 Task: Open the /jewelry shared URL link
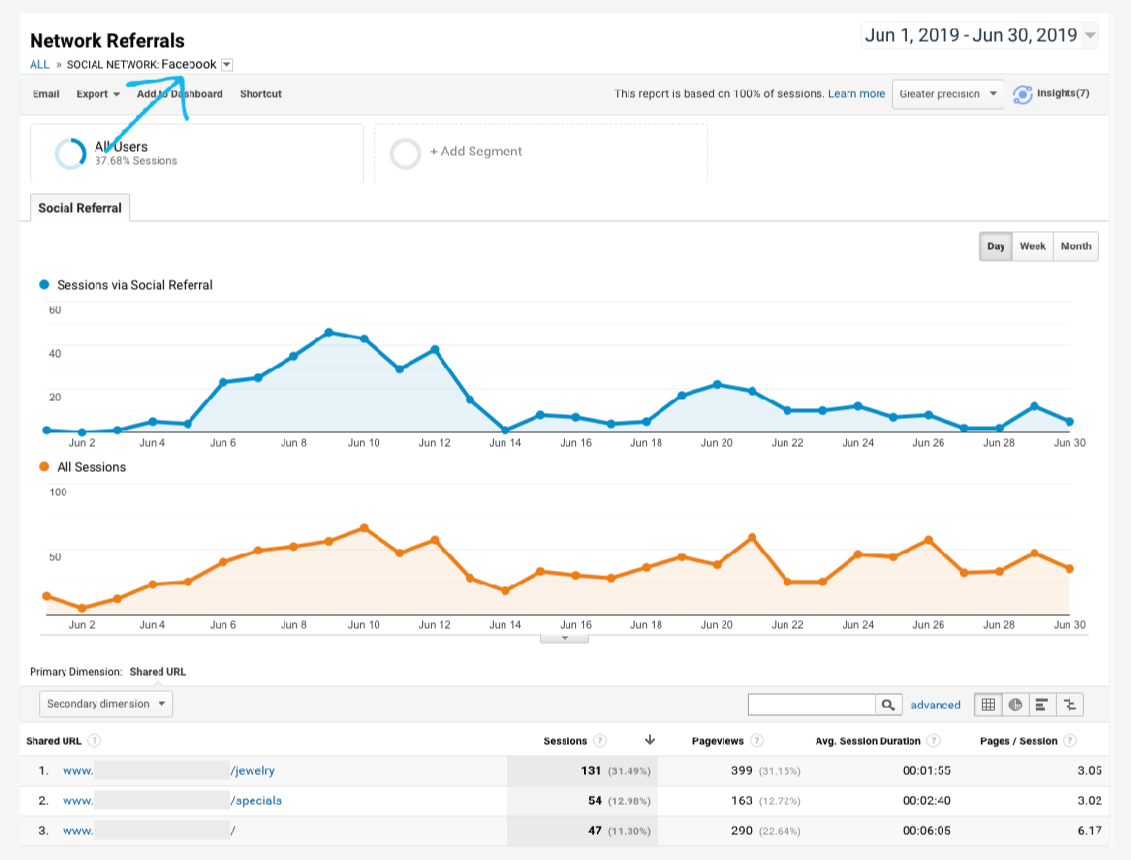coord(252,771)
